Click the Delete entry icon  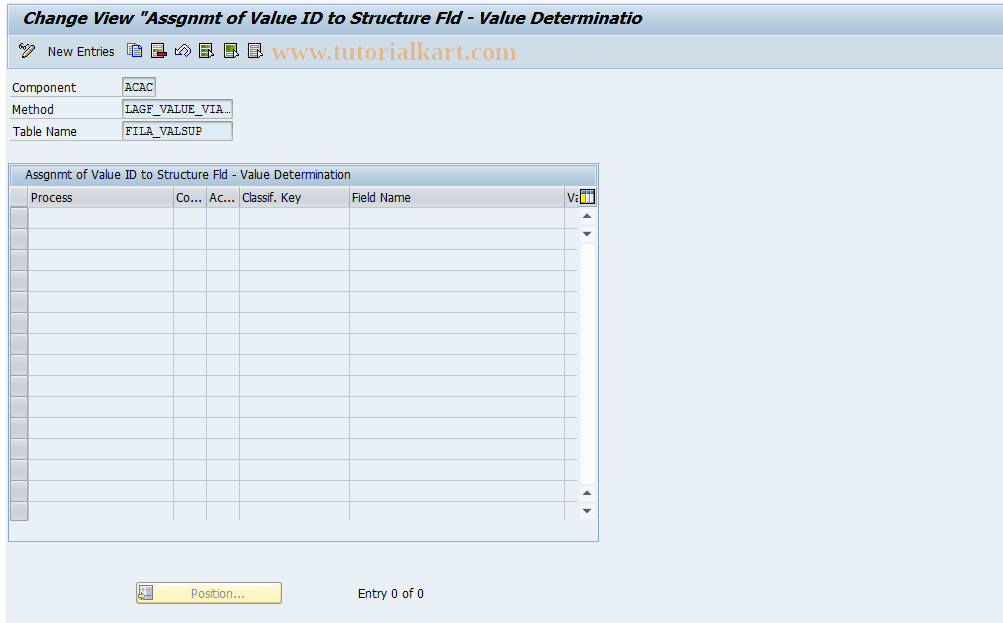click(x=159, y=51)
